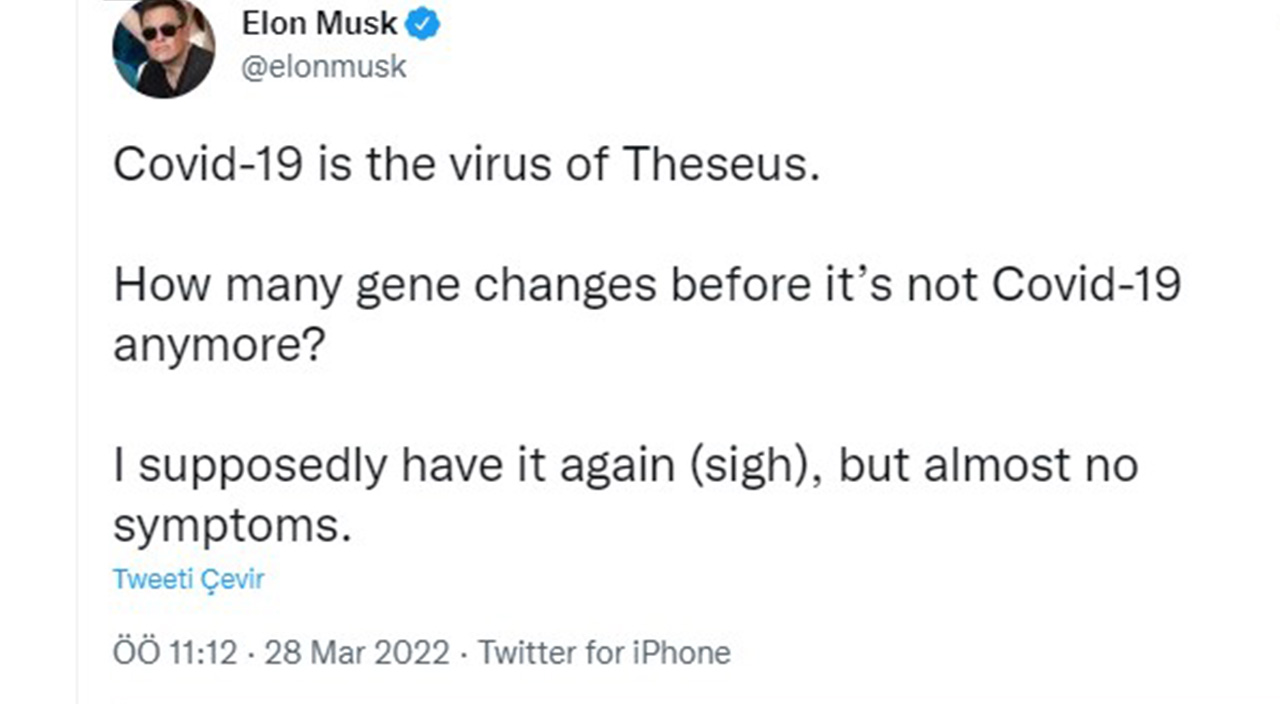Click the first line of the tweet text

tap(467, 163)
